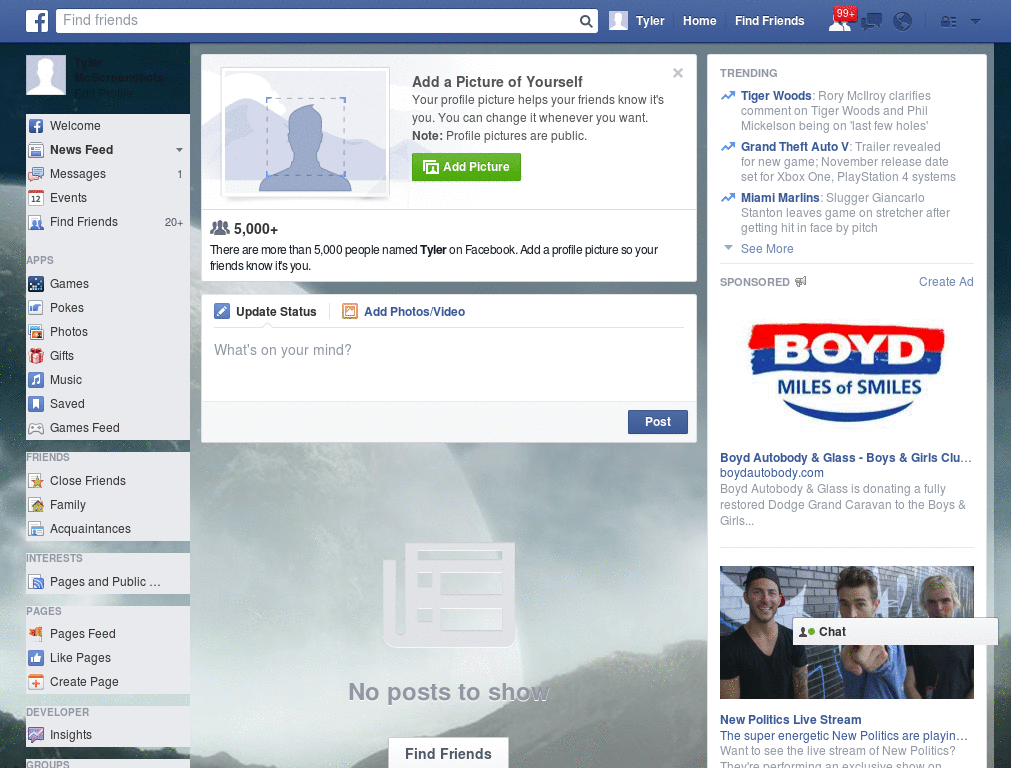1024x768 pixels.
Task: Open privacy shortcuts lock icon
Action: point(948,22)
